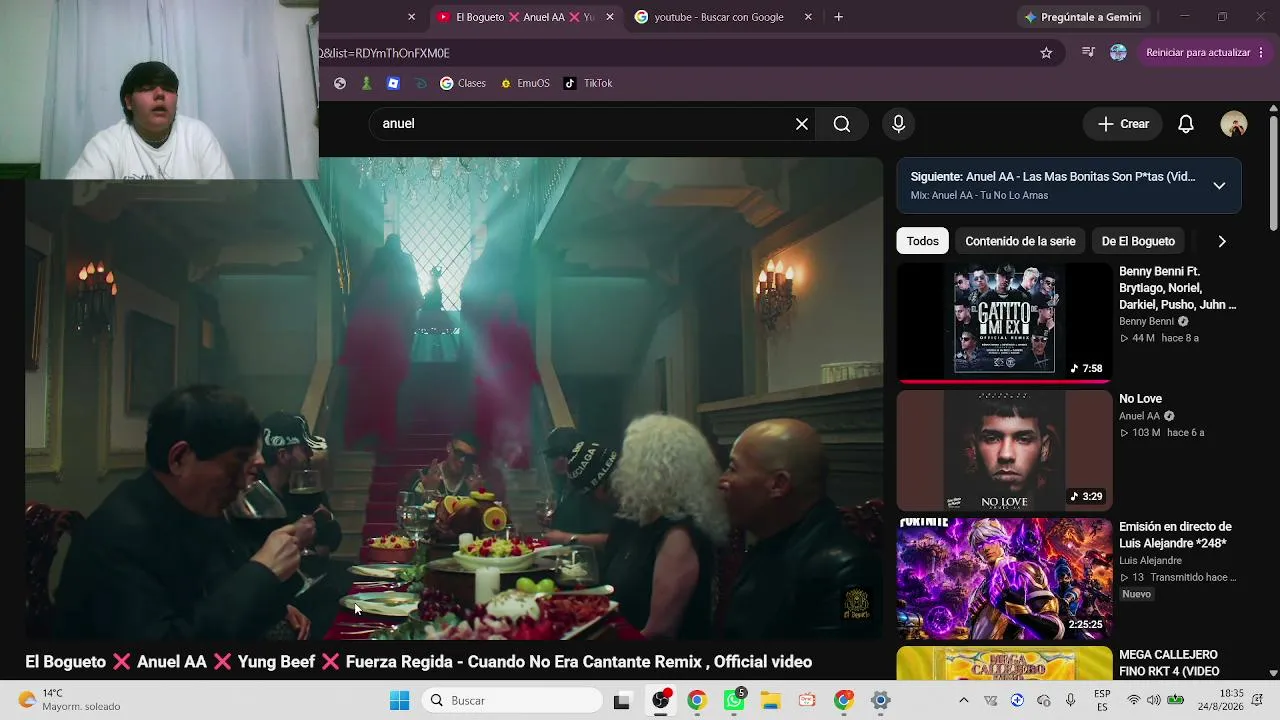Open Settings gear in the taskbar

pos(880,700)
